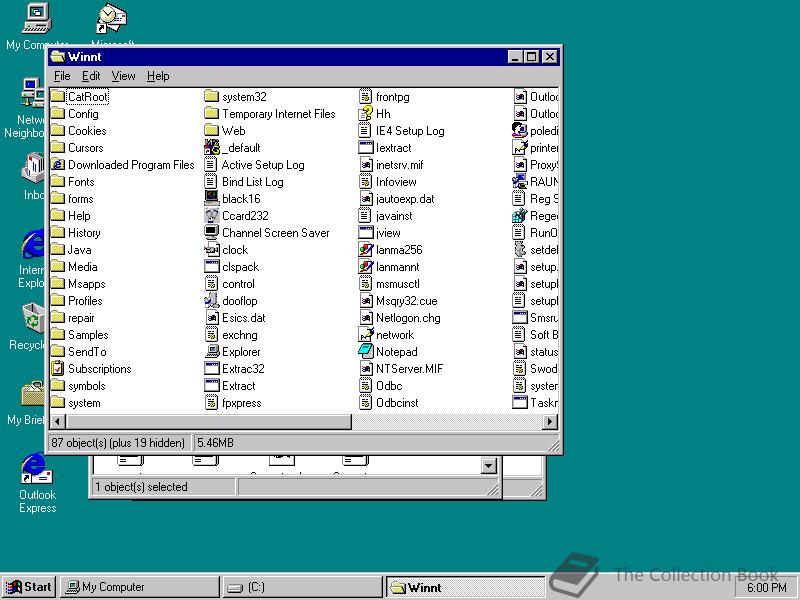This screenshot has height=600, width=800.
Task: Open the View menu
Action: pos(123,76)
